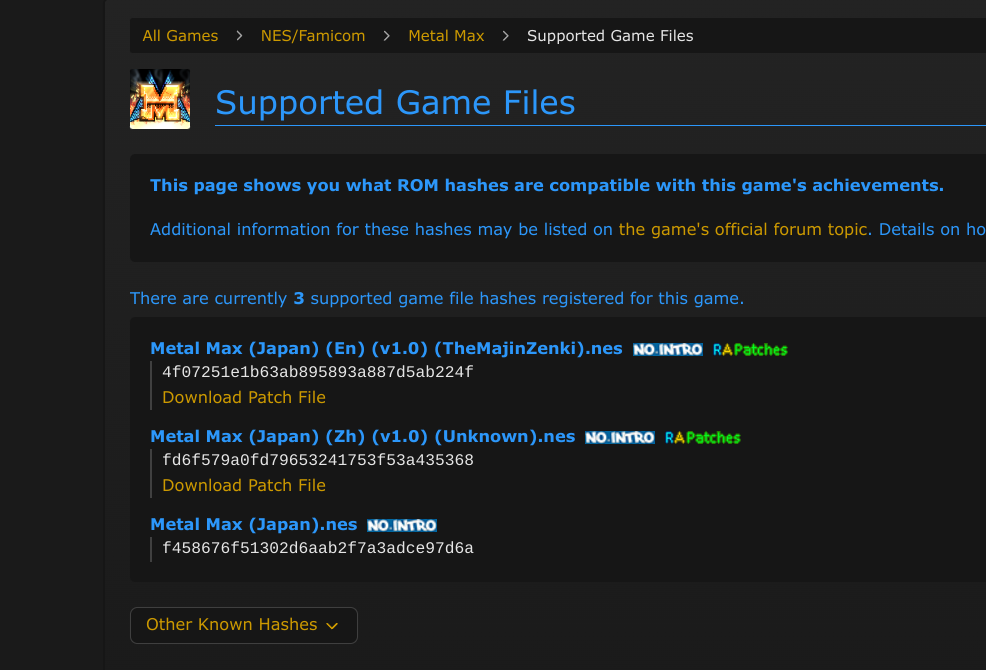Click RAPatches badge on TheMajinZenki file
The image size is (986, 670).
[750, 350]
